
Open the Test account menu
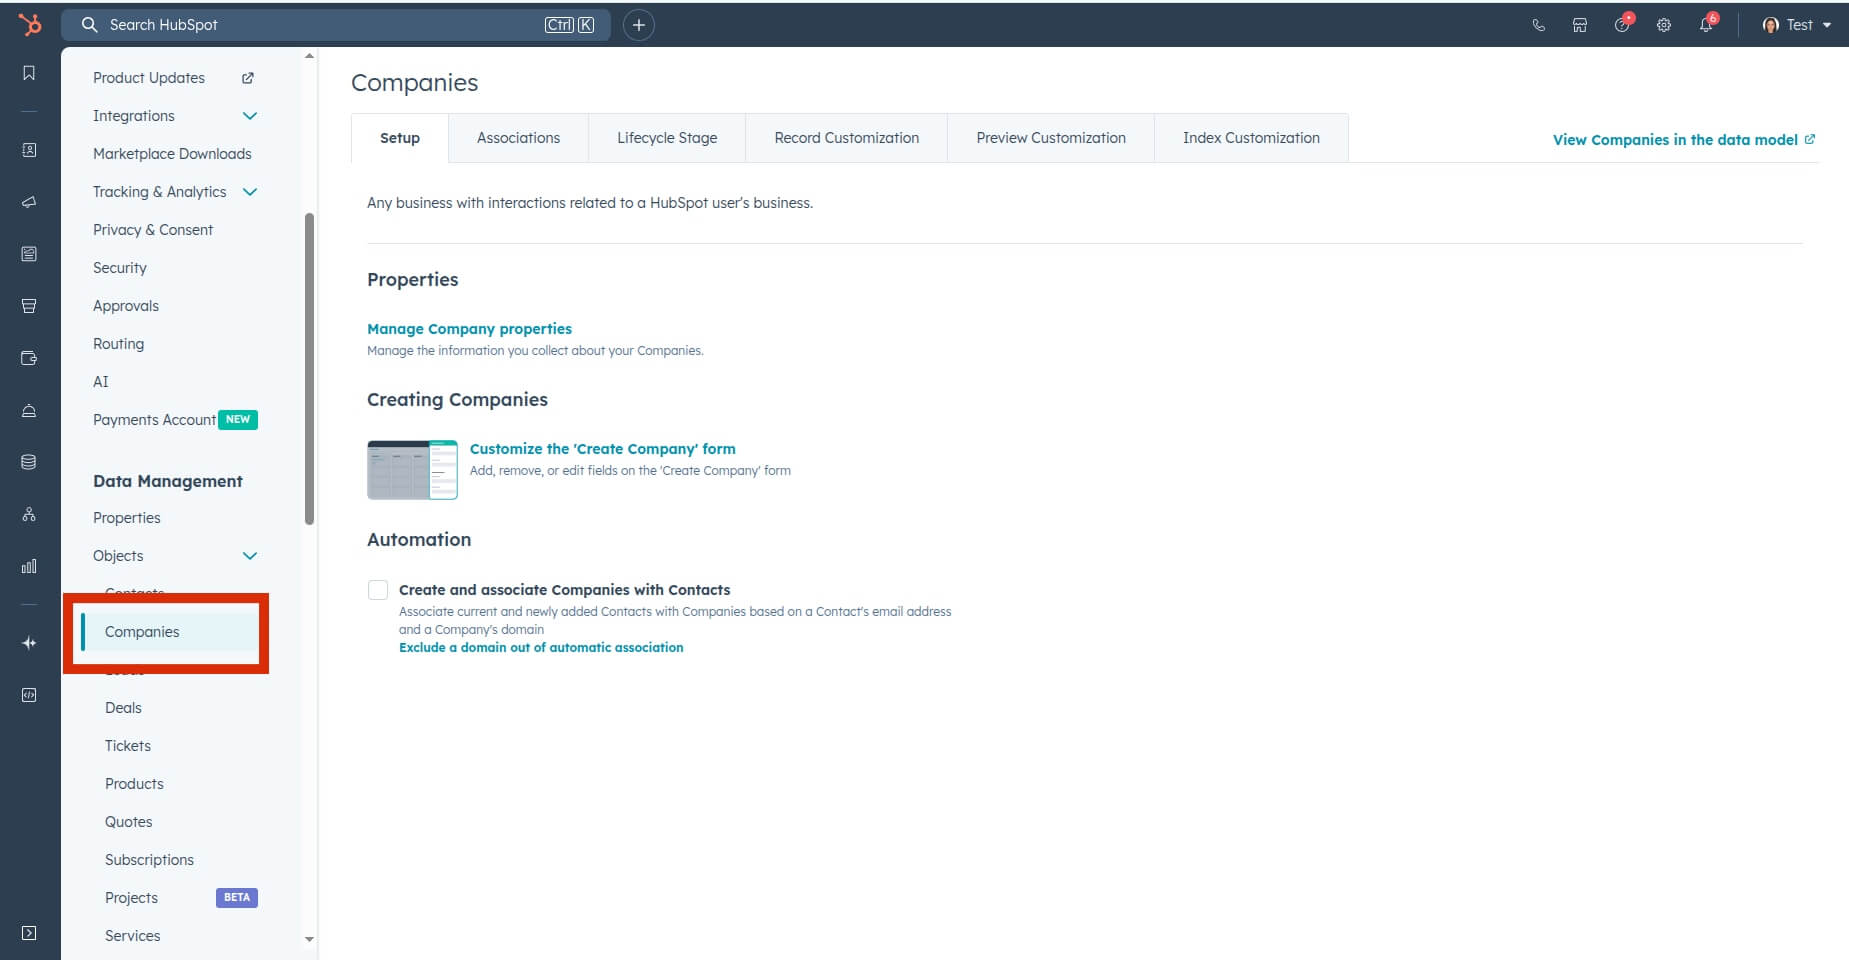click(1795, 24)
